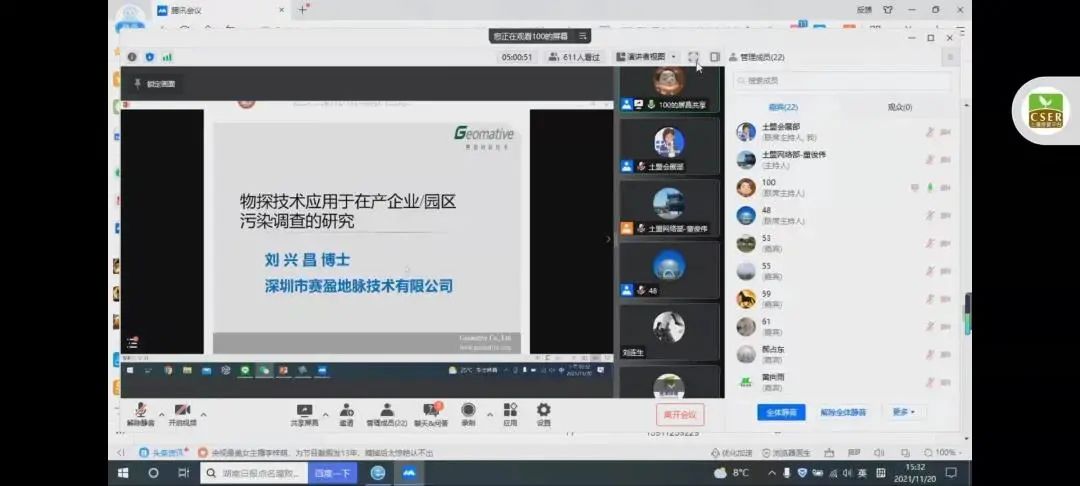Click 解除全体静音 unmute all button

click(x=843, y=412)
